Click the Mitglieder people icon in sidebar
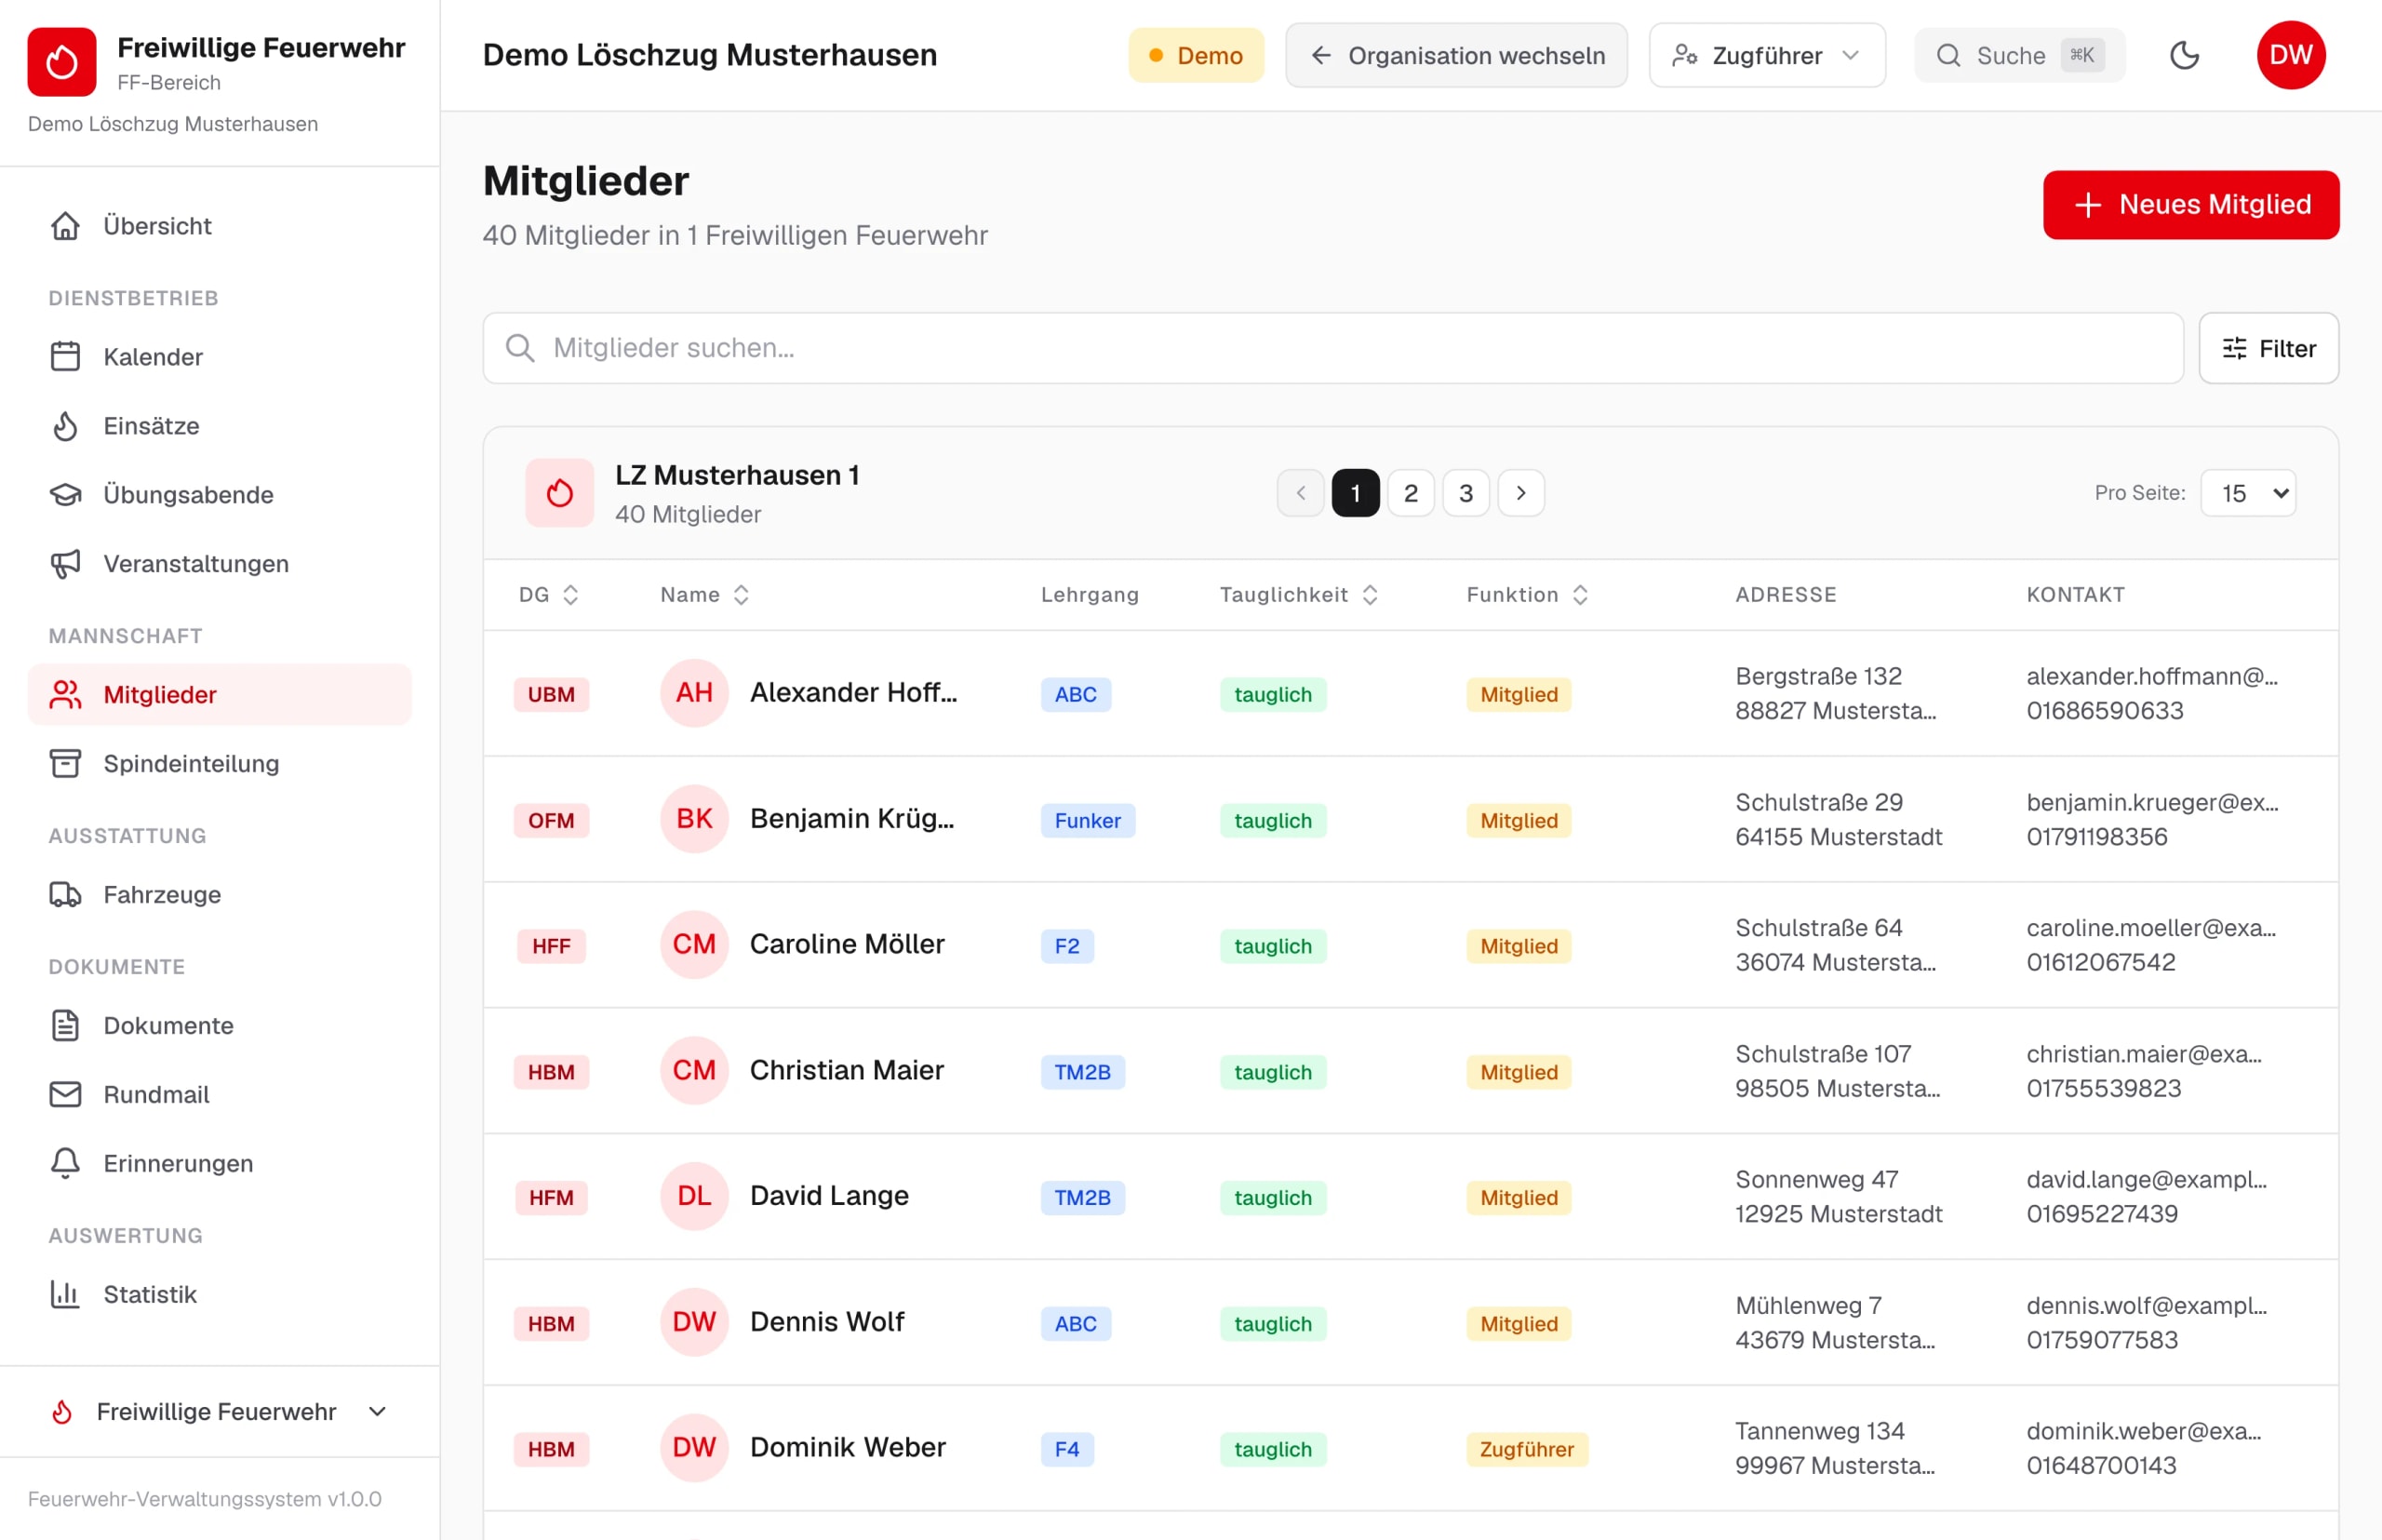2382x1540 pixels. click(66, 695)
